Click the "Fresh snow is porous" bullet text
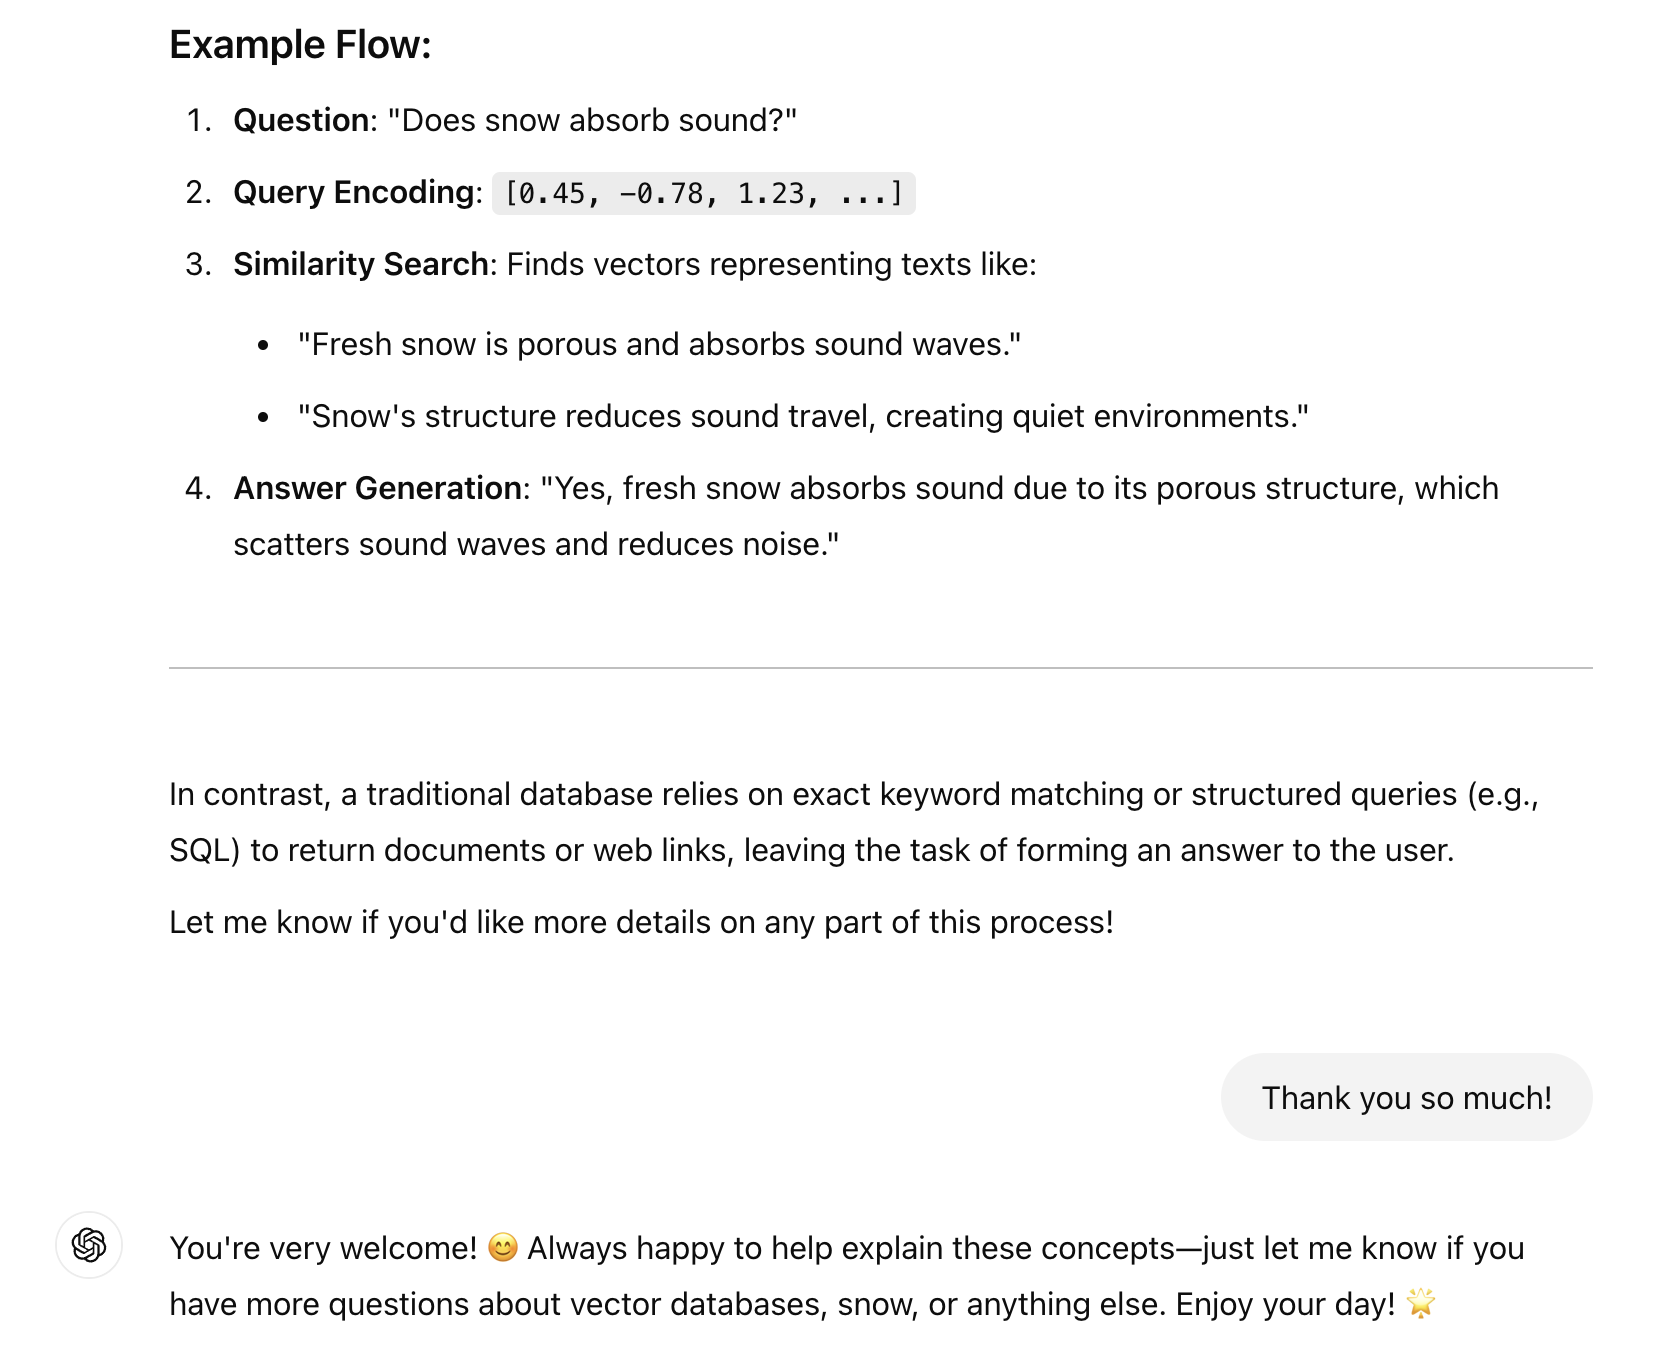The image size is (1656, 1364). point(659,344)
